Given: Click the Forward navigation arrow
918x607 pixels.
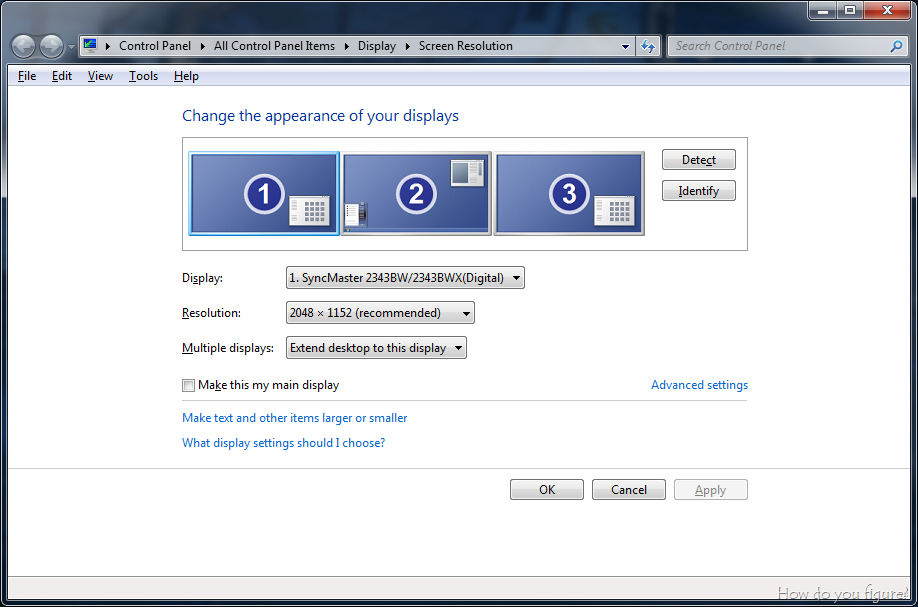Looking at the screenshot, I should click(51, 46).
